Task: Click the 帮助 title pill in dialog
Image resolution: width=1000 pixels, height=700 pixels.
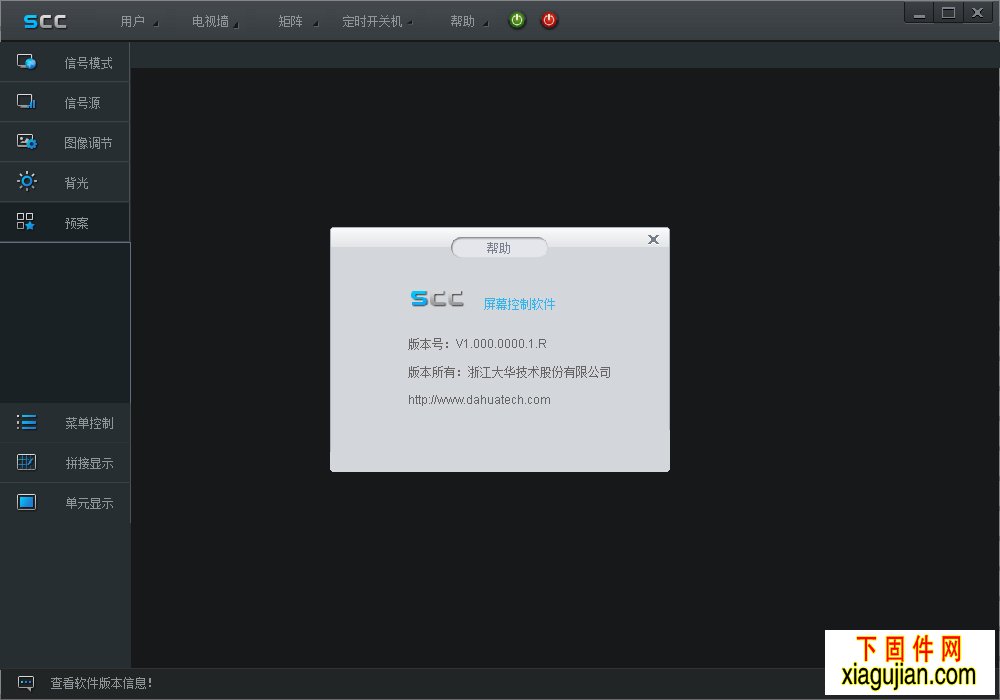Action: pos(499,248)
